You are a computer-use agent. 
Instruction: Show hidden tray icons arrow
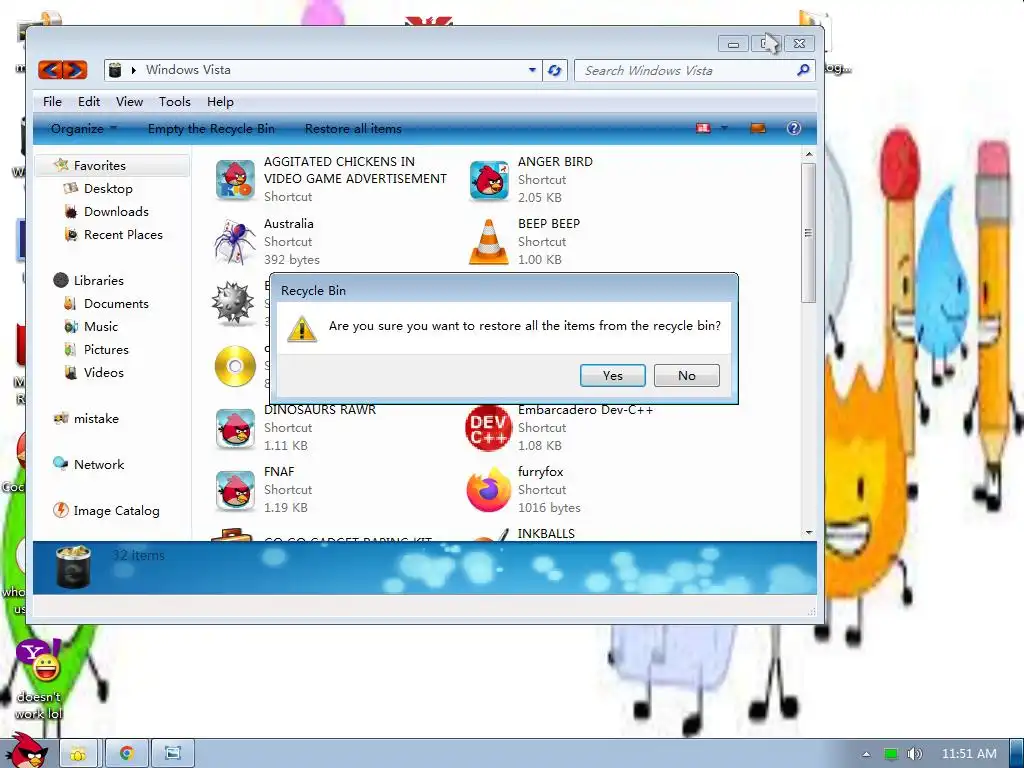(866, 754)
